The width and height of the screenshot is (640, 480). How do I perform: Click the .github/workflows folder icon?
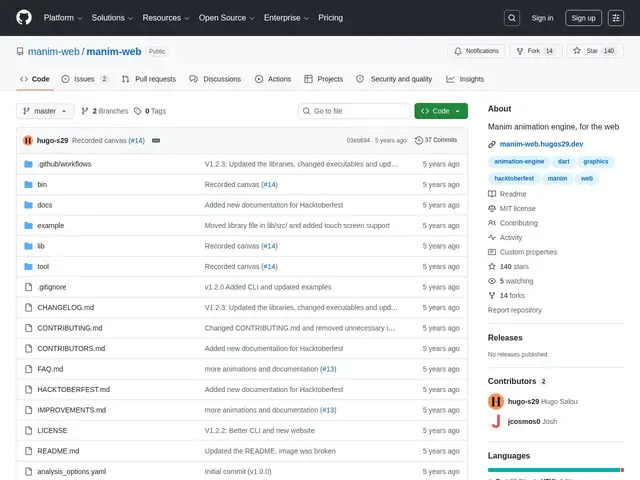pos(28,164)
